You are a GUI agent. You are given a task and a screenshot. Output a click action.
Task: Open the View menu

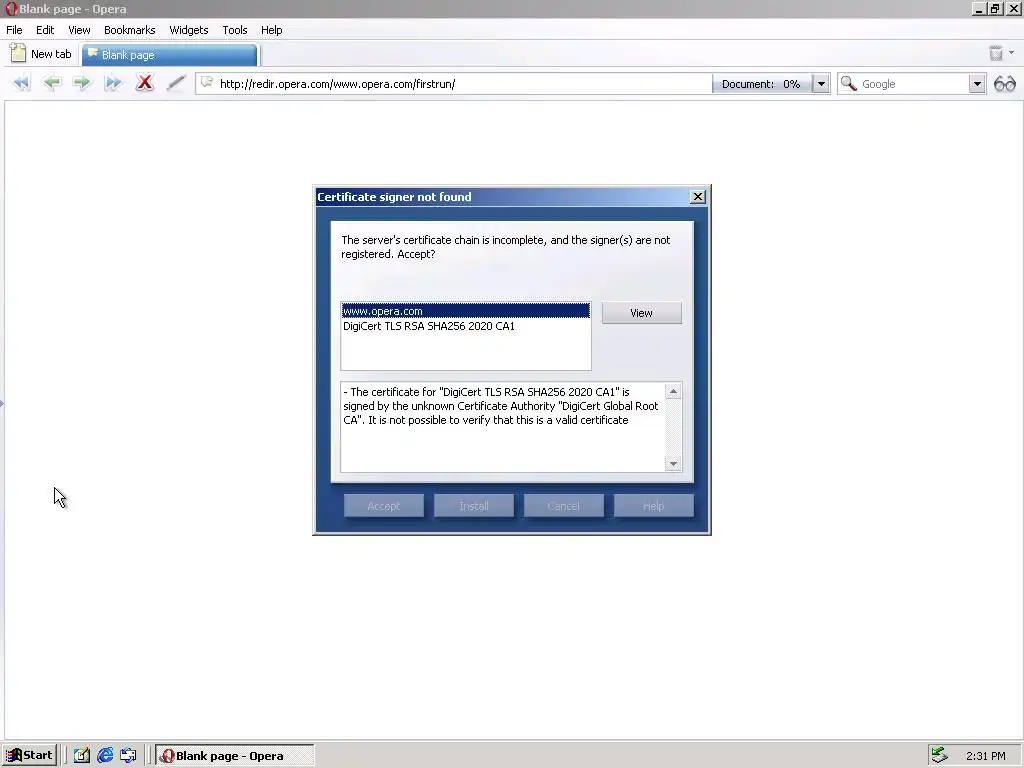pyautogui.click(x=79, y=30)
